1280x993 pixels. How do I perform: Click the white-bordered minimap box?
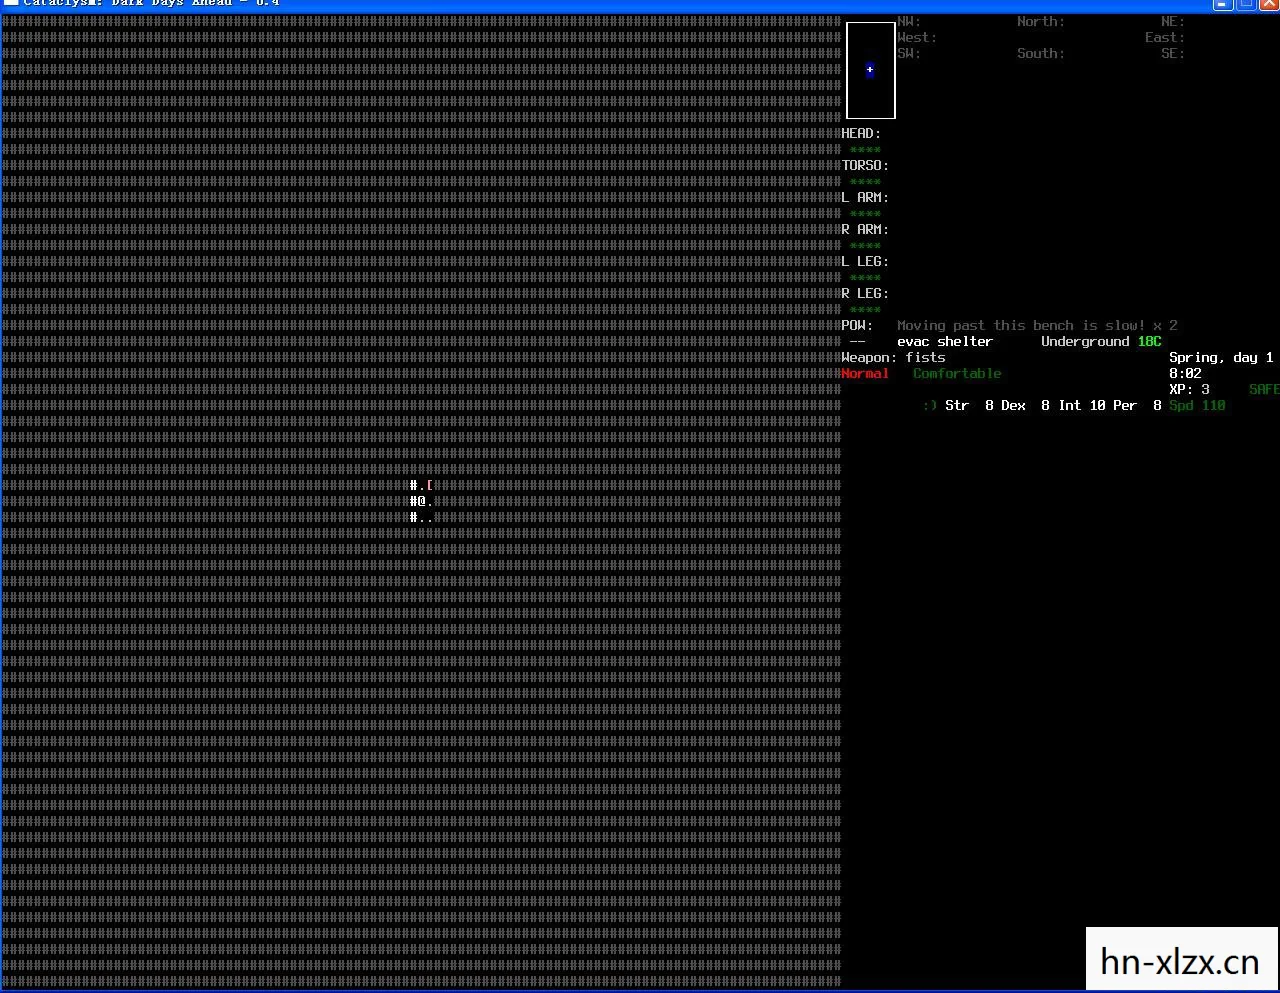pos(871,70)
